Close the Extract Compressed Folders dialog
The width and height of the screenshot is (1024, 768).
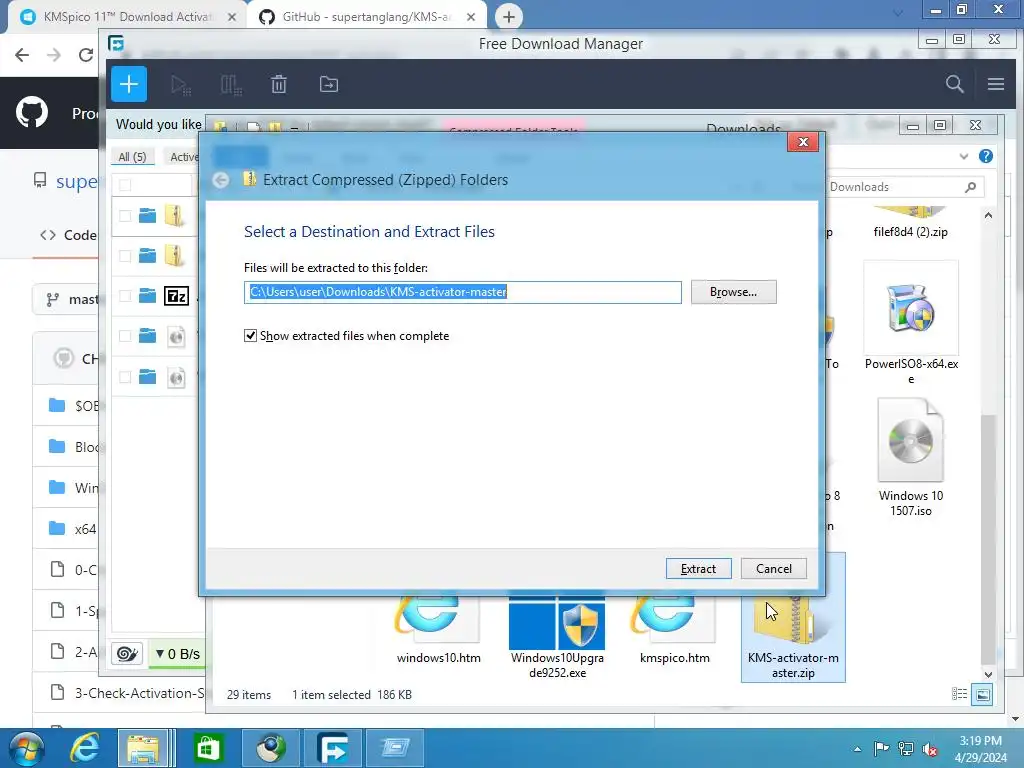803,142
